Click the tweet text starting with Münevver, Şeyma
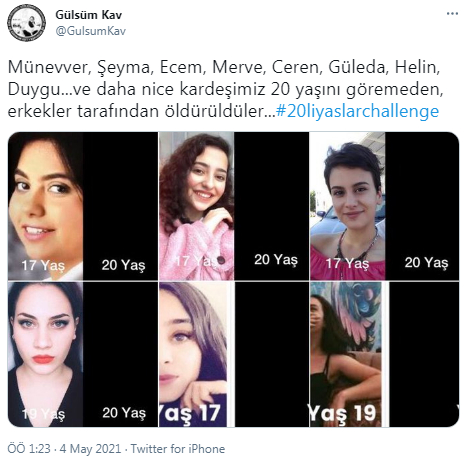Image resolution: width=468 pixels, height=460 pixels. click(225, 89)
